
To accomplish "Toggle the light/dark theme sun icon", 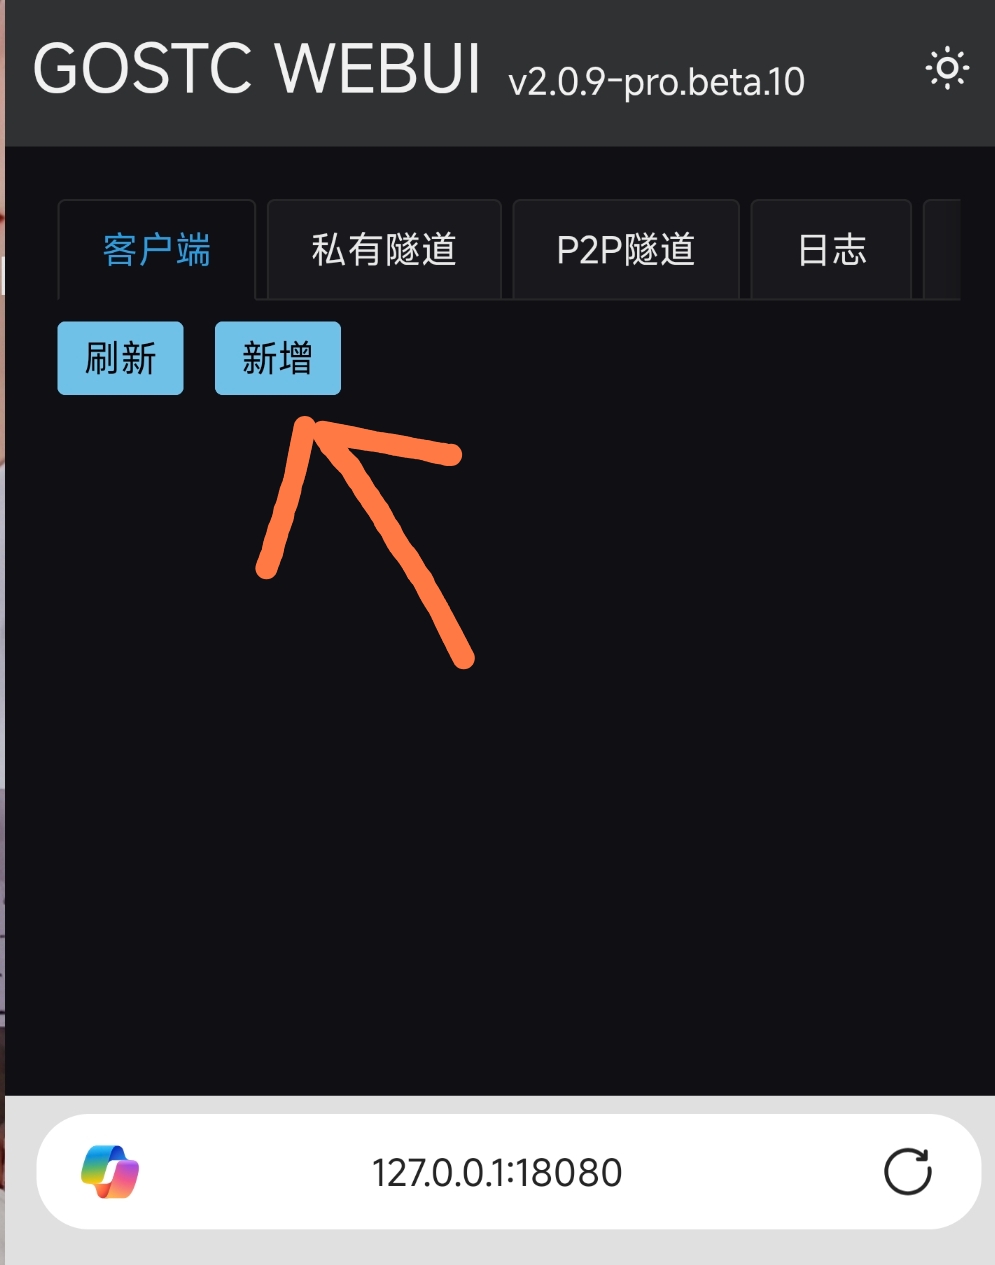I will 947,69.
